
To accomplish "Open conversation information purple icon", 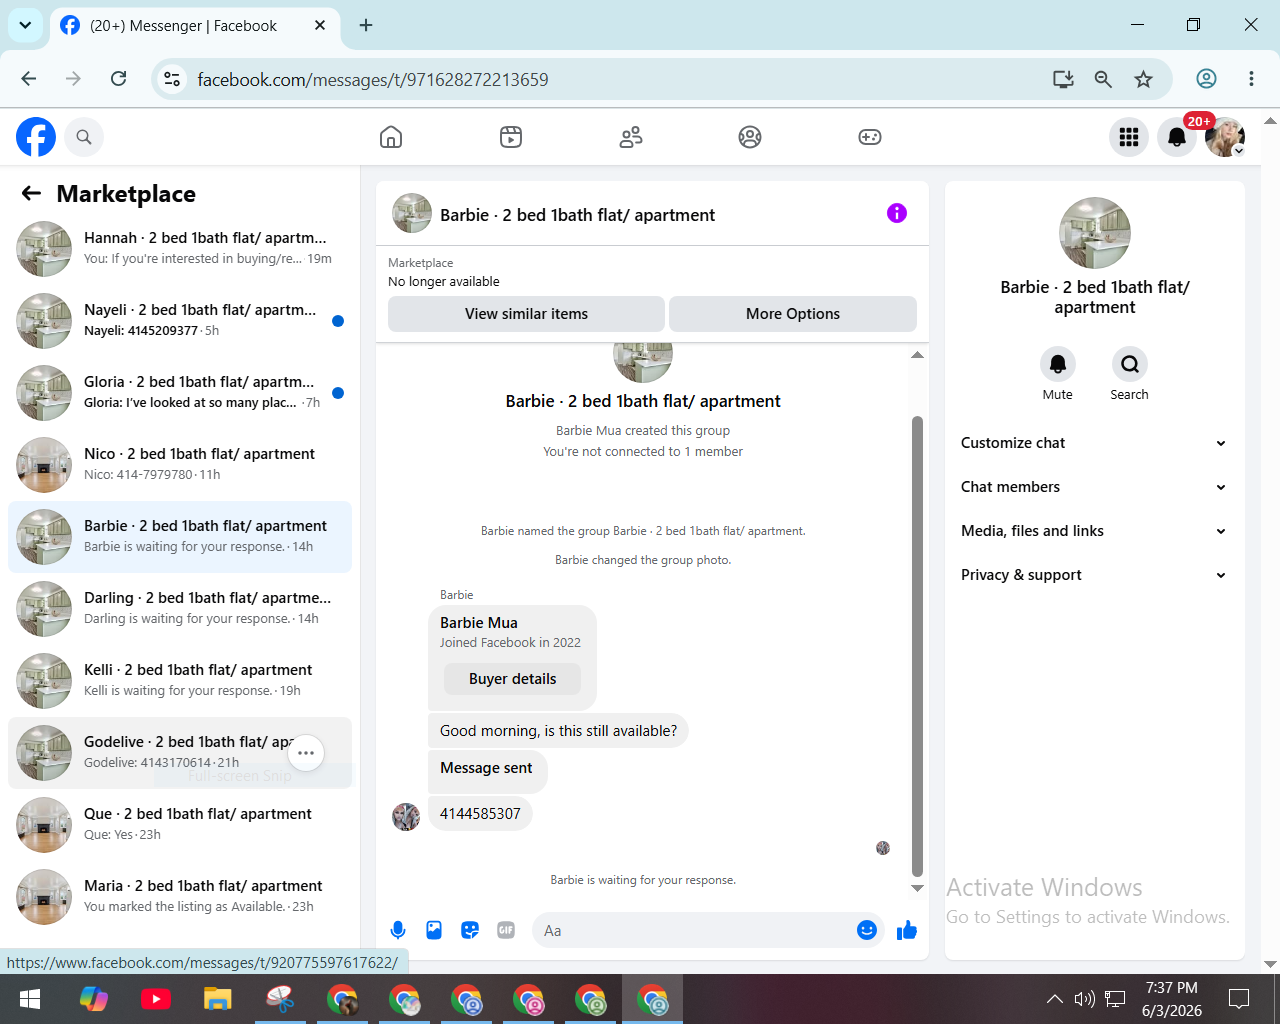I will (x=897, y=213).
